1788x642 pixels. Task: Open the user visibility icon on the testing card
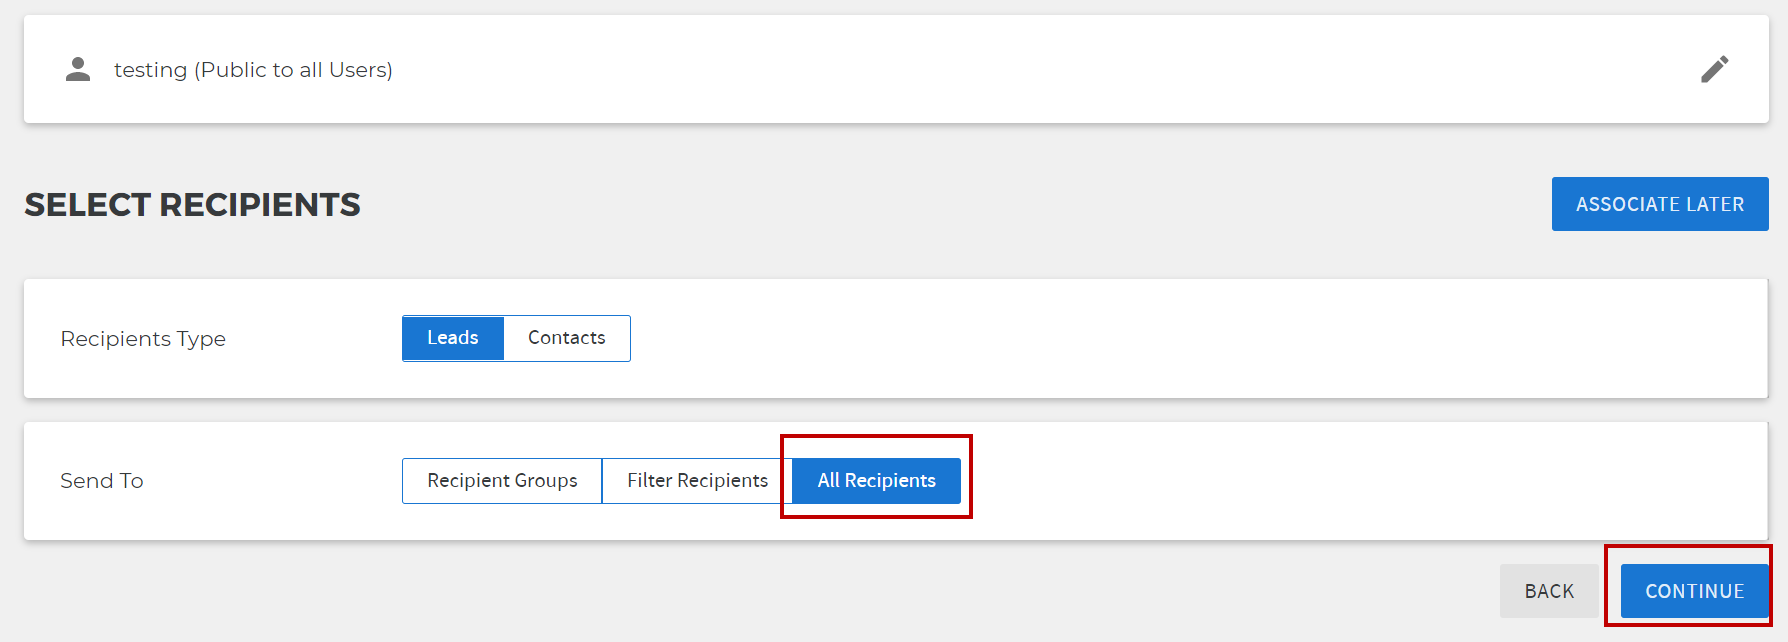coord(78,69)
